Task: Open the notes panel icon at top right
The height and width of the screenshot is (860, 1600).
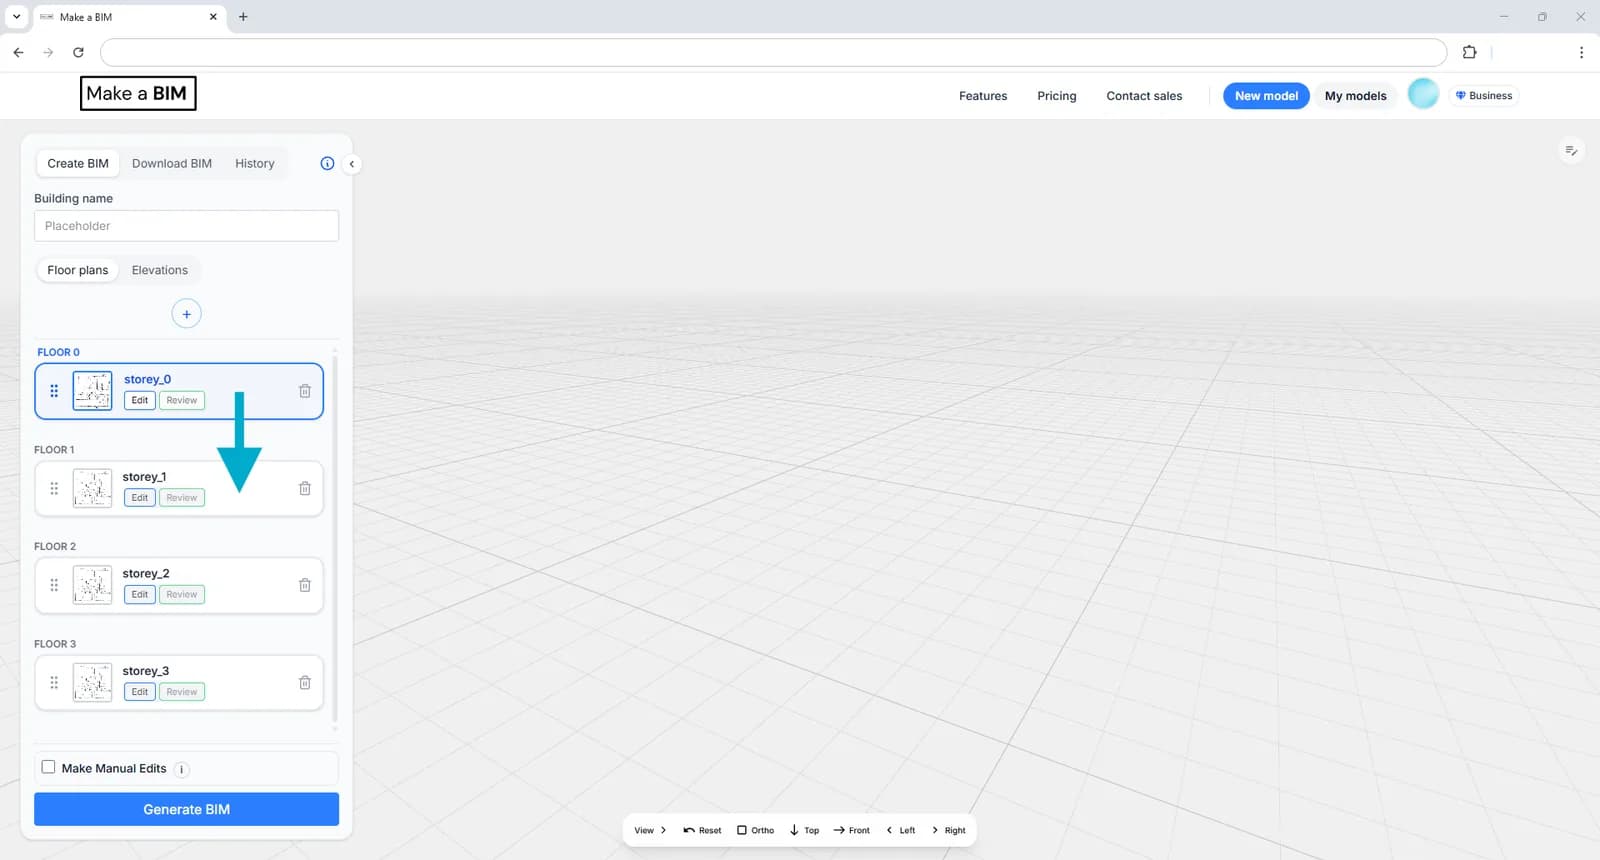Action: pos(1571,151)
